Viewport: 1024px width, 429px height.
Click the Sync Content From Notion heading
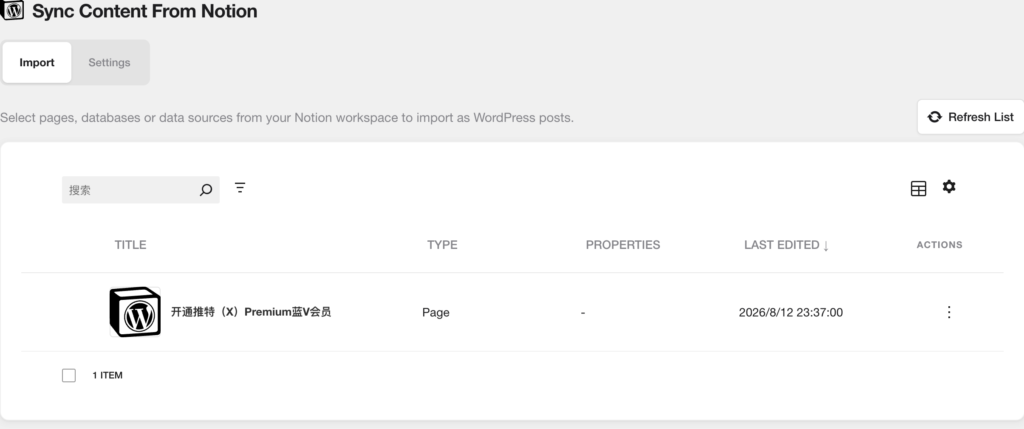tap(144, 11)
